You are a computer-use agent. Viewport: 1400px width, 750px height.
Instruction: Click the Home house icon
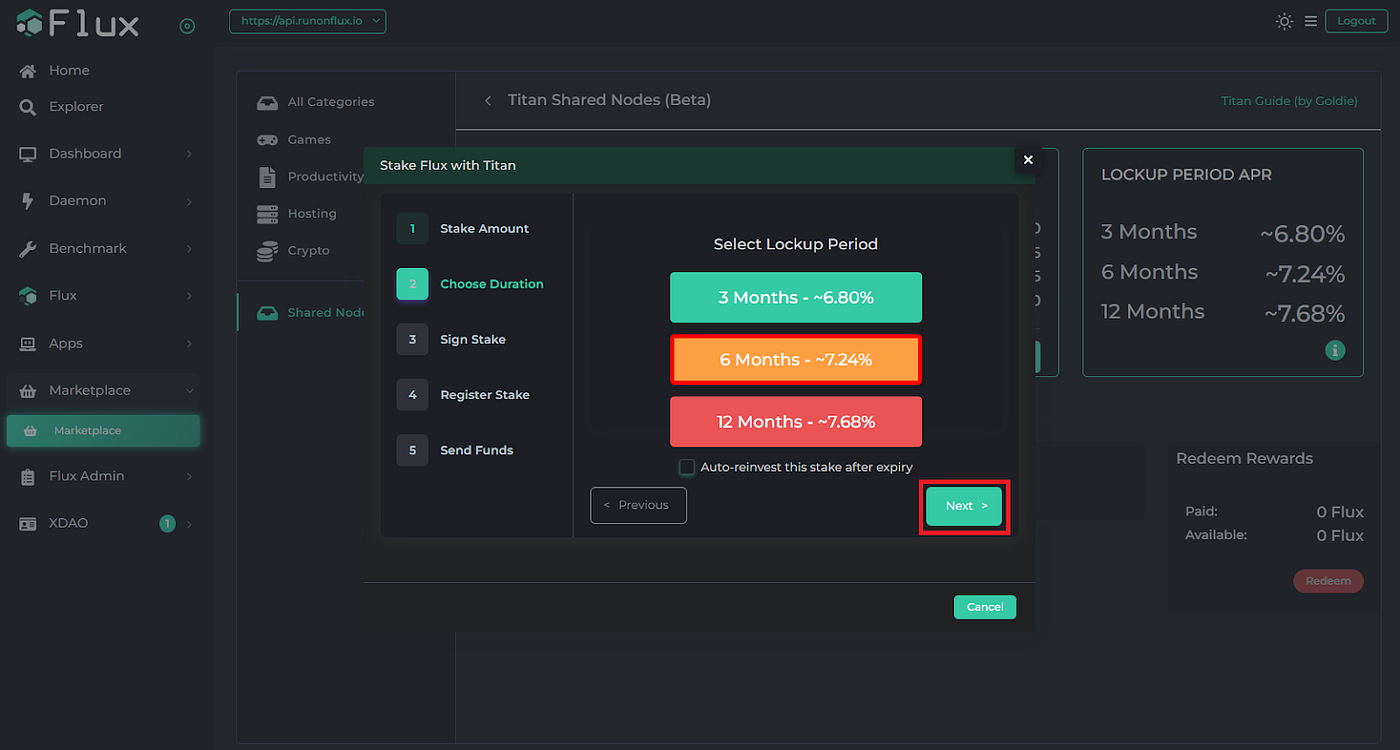coord(28,71)
